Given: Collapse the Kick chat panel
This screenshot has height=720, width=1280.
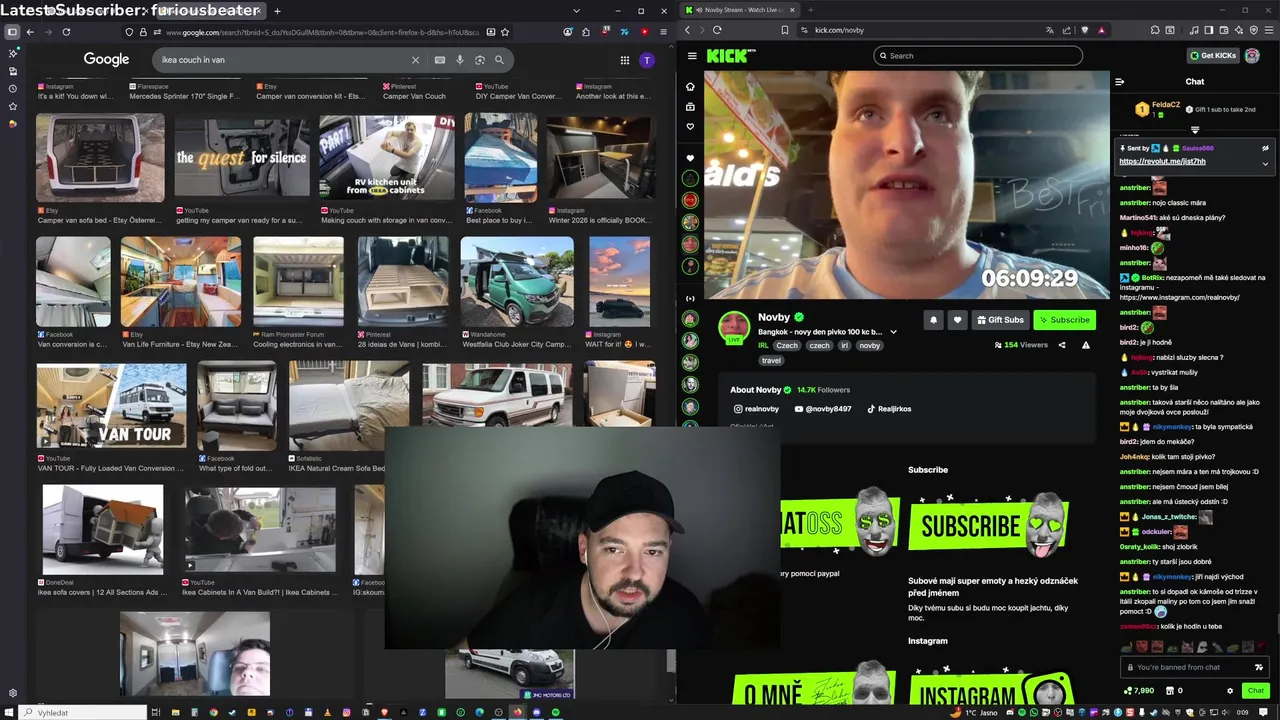Looking at the screenshot, I should pos(1120,82).
